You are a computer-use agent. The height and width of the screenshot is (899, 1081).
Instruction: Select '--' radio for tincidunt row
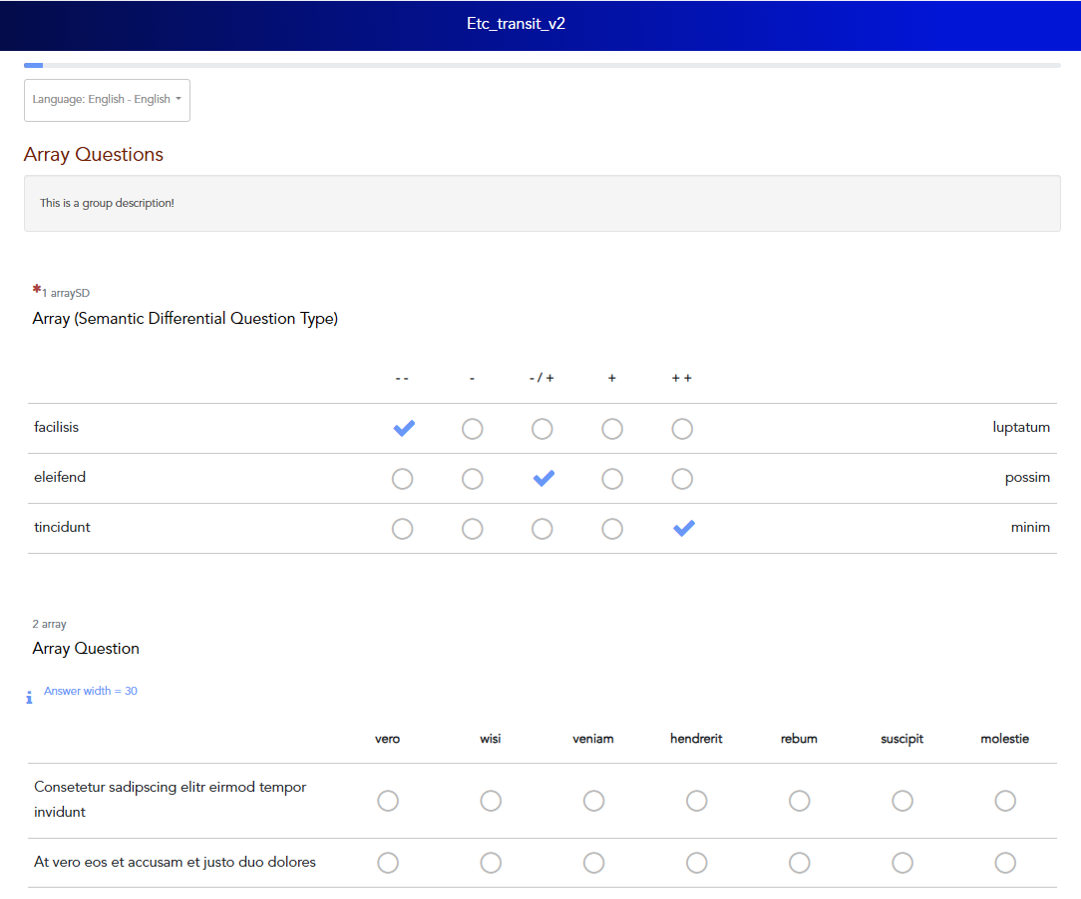tap(402, 529)
